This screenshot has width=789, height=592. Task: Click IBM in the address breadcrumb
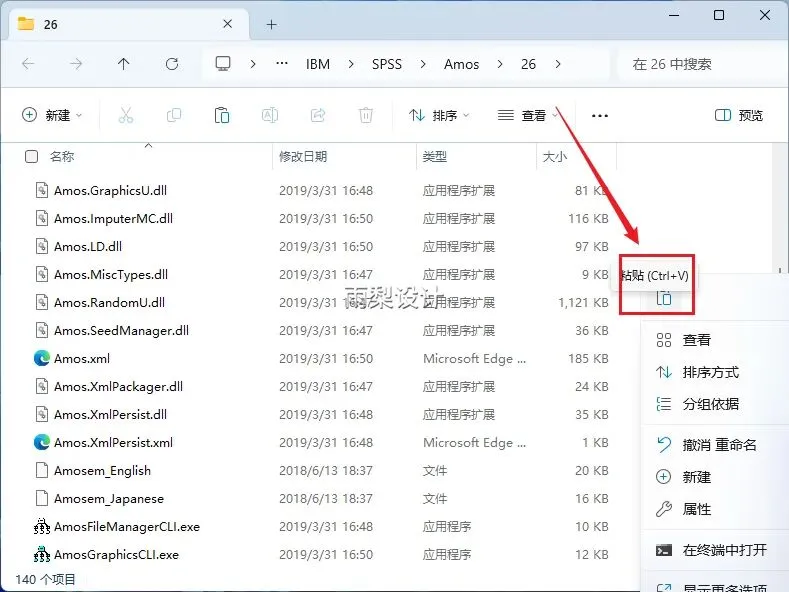pyautogui.click(x=318, y=64)
